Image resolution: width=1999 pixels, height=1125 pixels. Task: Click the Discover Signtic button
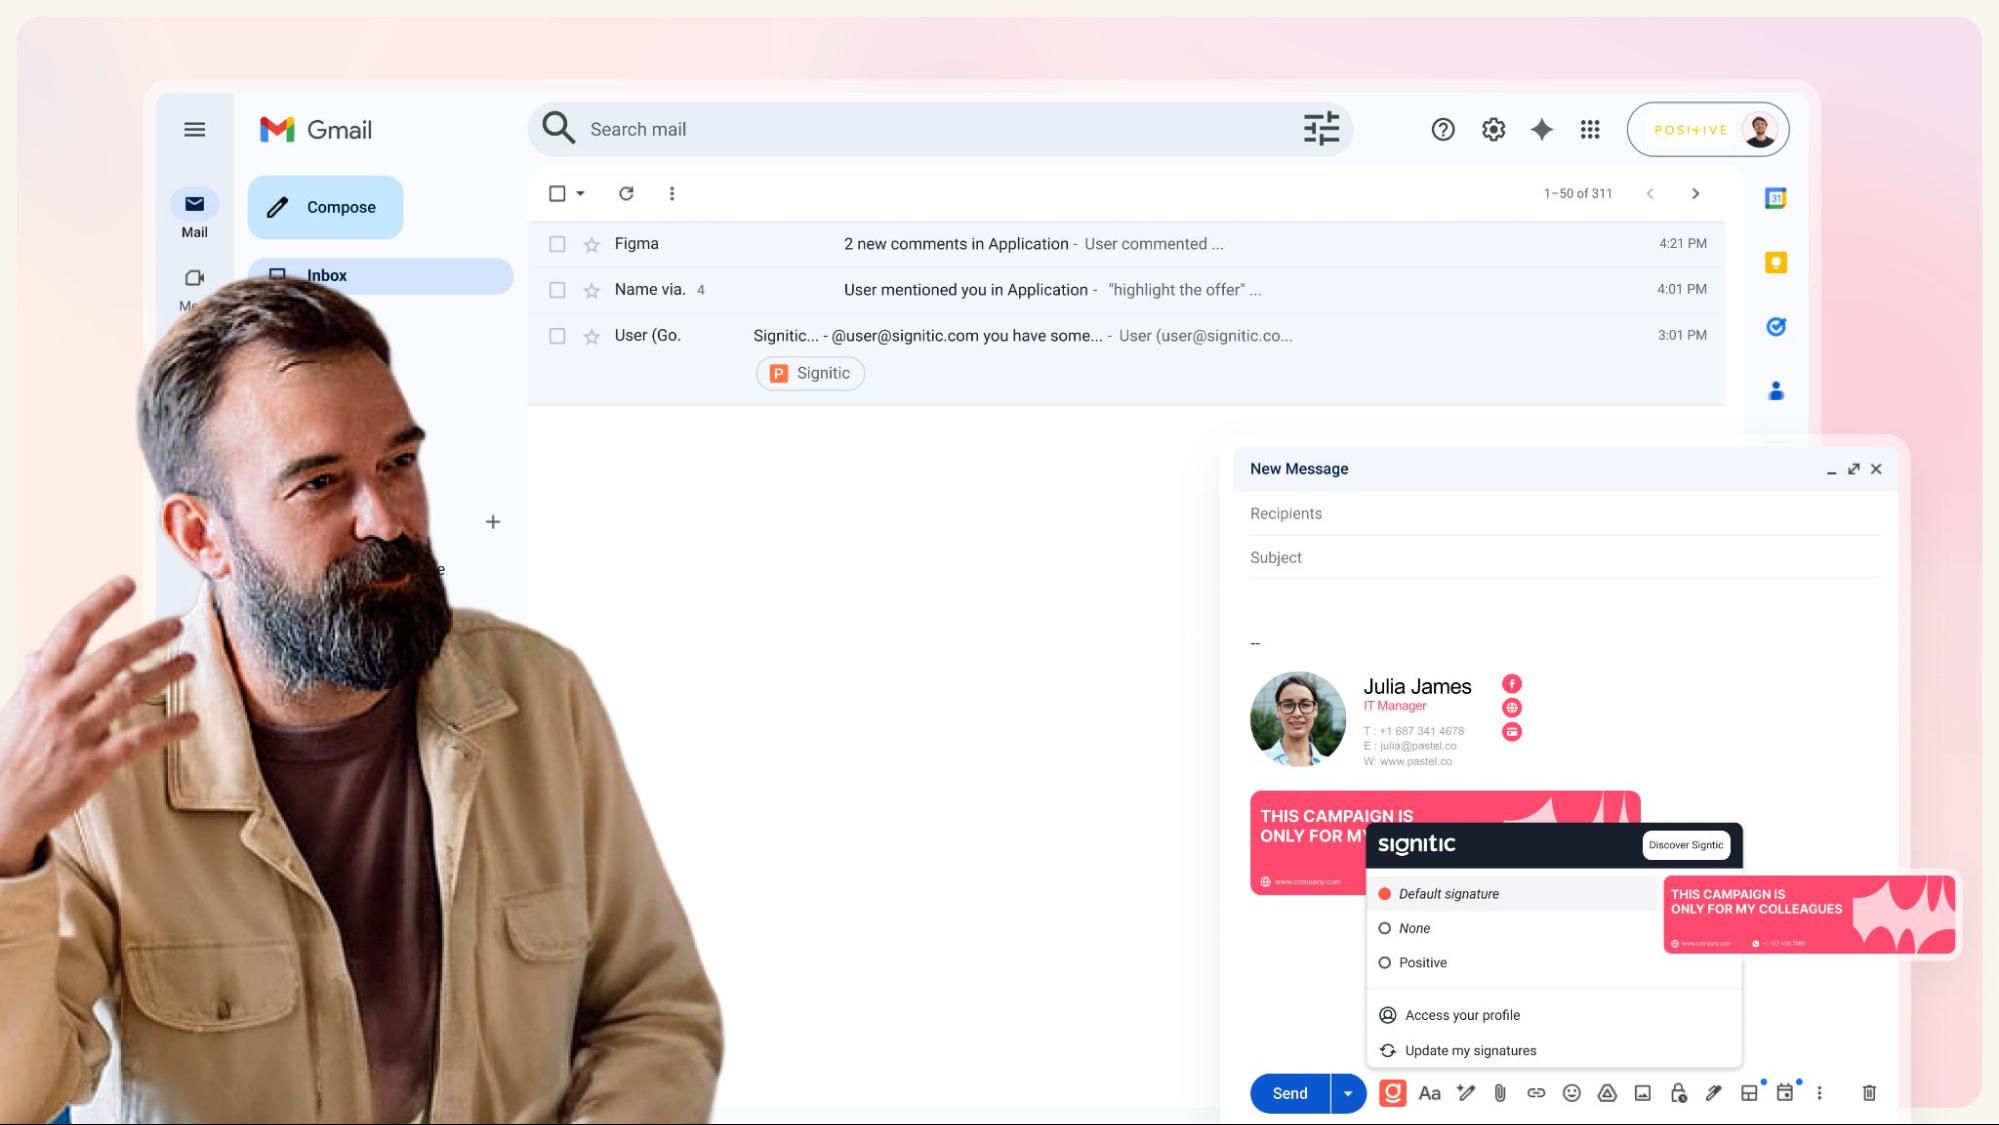click(1686, 845)
